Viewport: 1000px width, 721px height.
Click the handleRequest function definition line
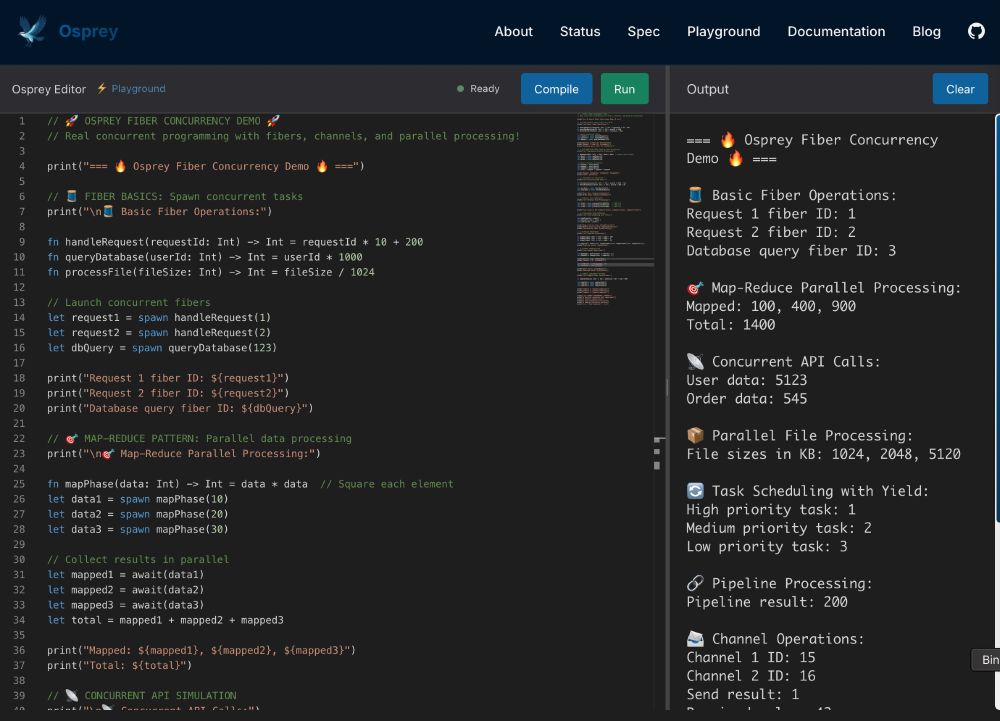[235, 242]
